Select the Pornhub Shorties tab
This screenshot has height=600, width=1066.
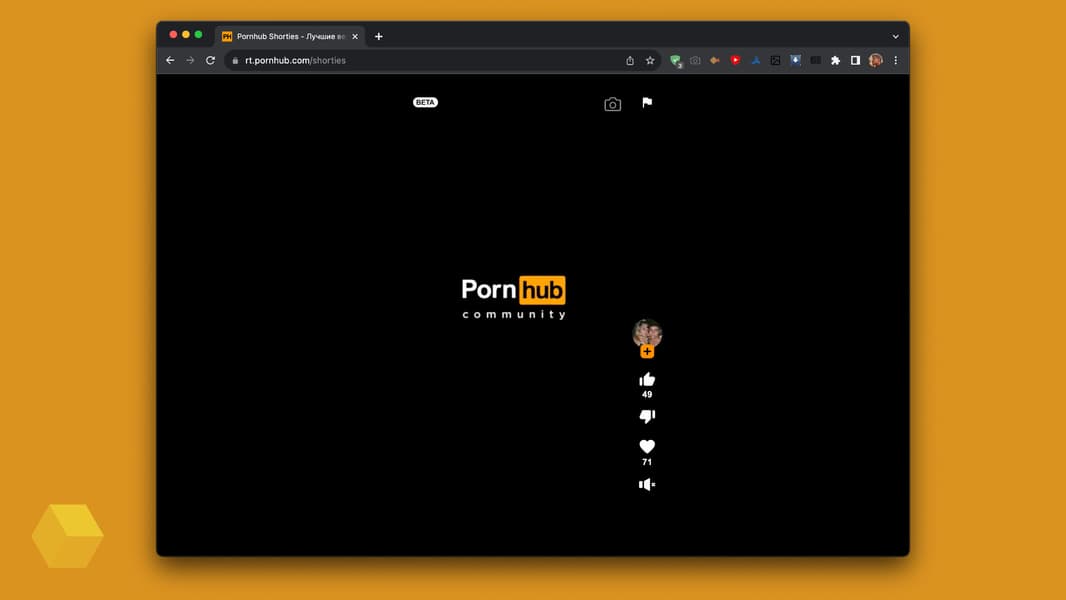[290, 37]
